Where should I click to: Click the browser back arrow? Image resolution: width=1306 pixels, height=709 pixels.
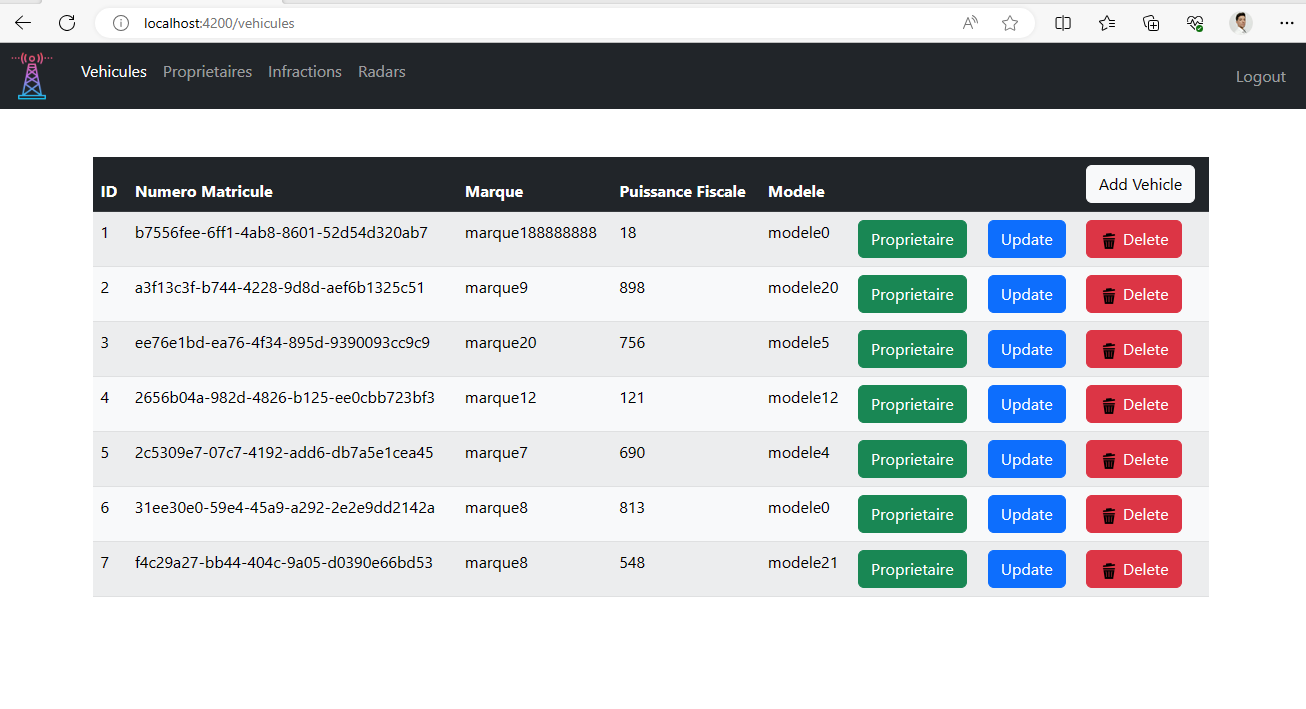[22, 22]
